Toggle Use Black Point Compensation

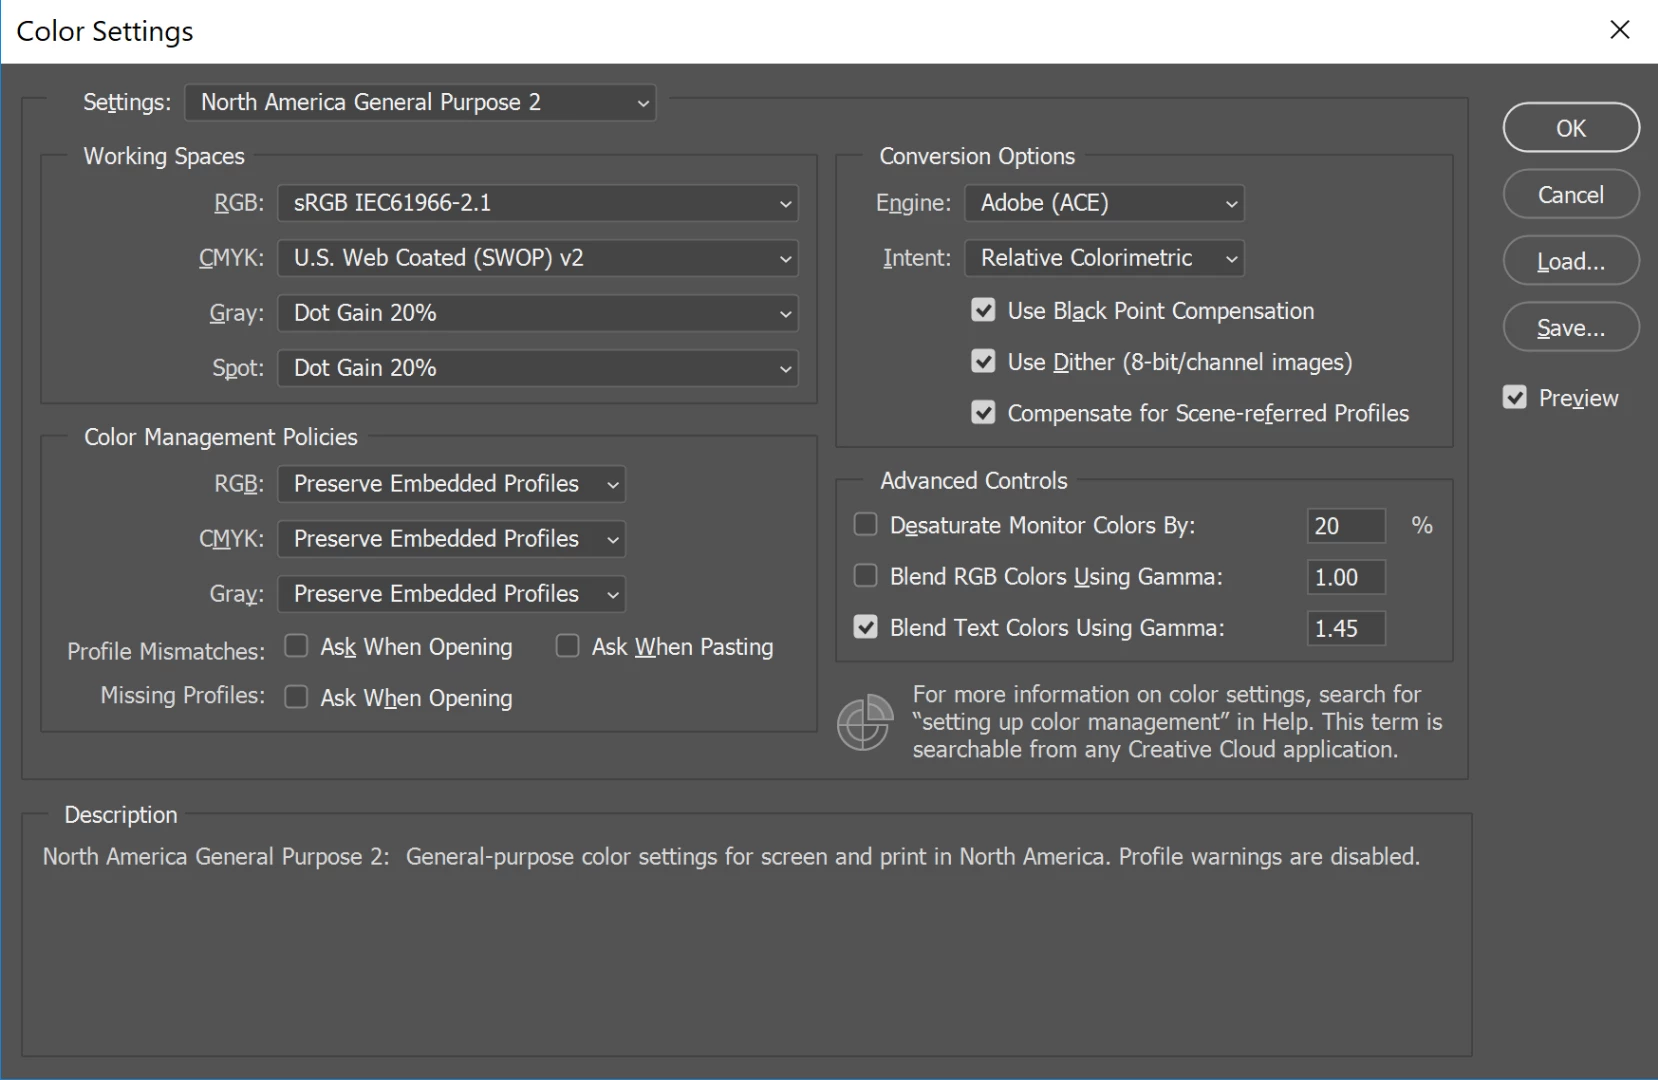(x=983, y=311)
